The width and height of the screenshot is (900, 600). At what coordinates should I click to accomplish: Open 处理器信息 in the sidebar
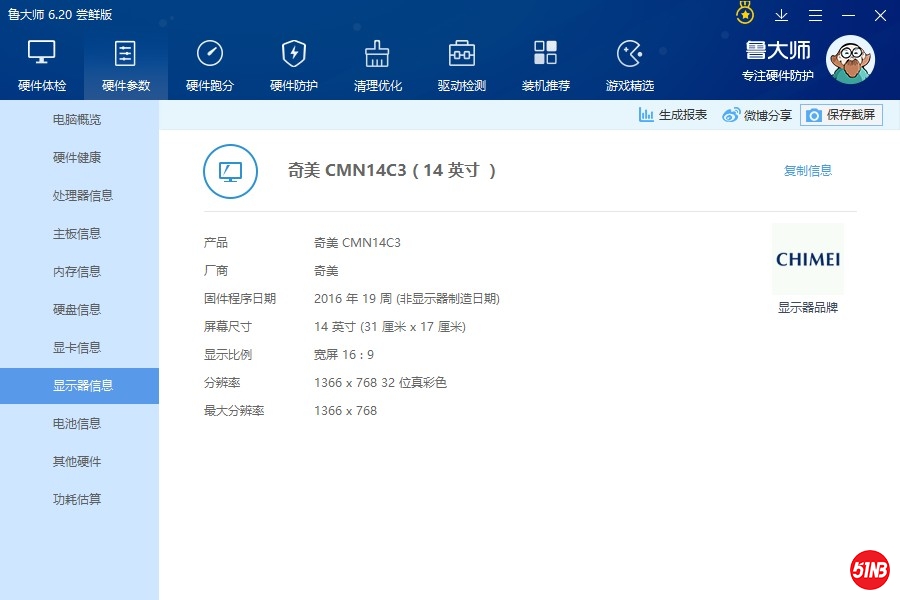82,196
